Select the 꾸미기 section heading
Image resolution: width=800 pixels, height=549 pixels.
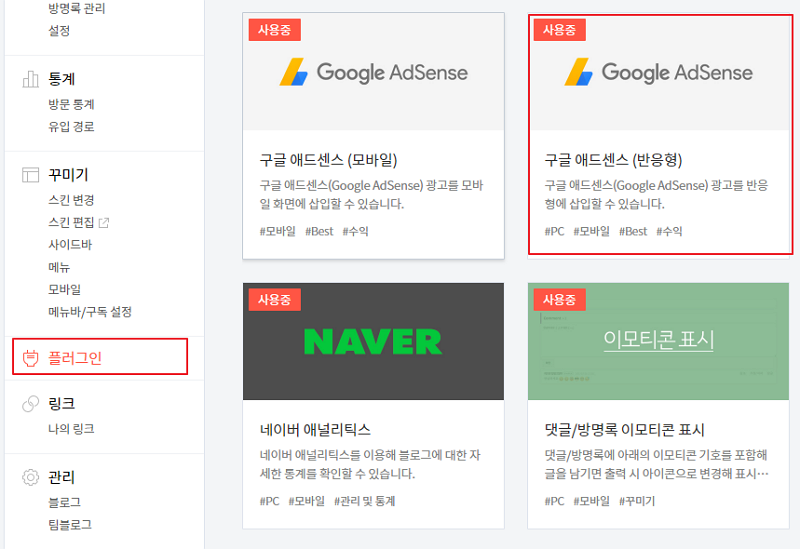[x=68, y=175]
